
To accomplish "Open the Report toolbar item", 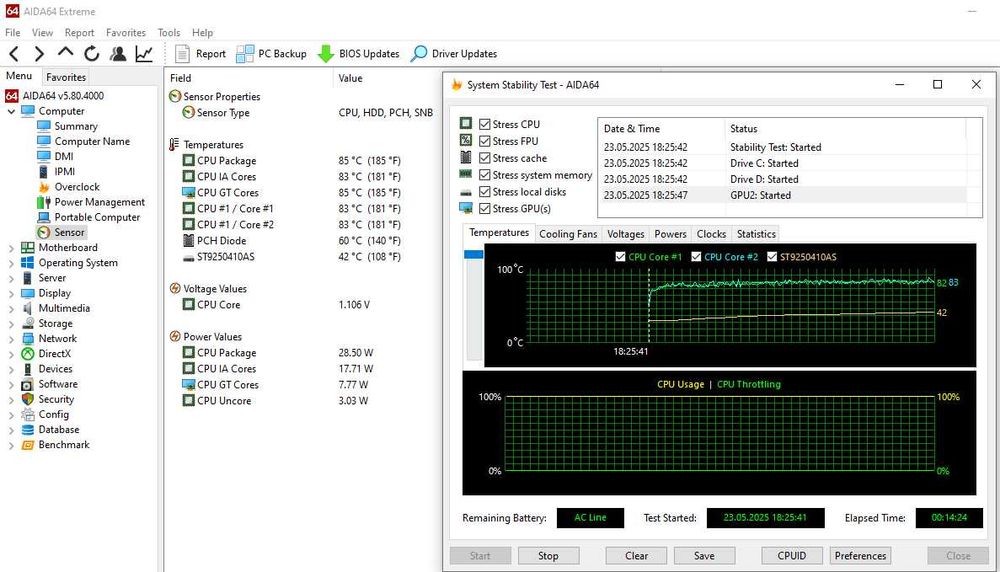I will coord(200,54).
